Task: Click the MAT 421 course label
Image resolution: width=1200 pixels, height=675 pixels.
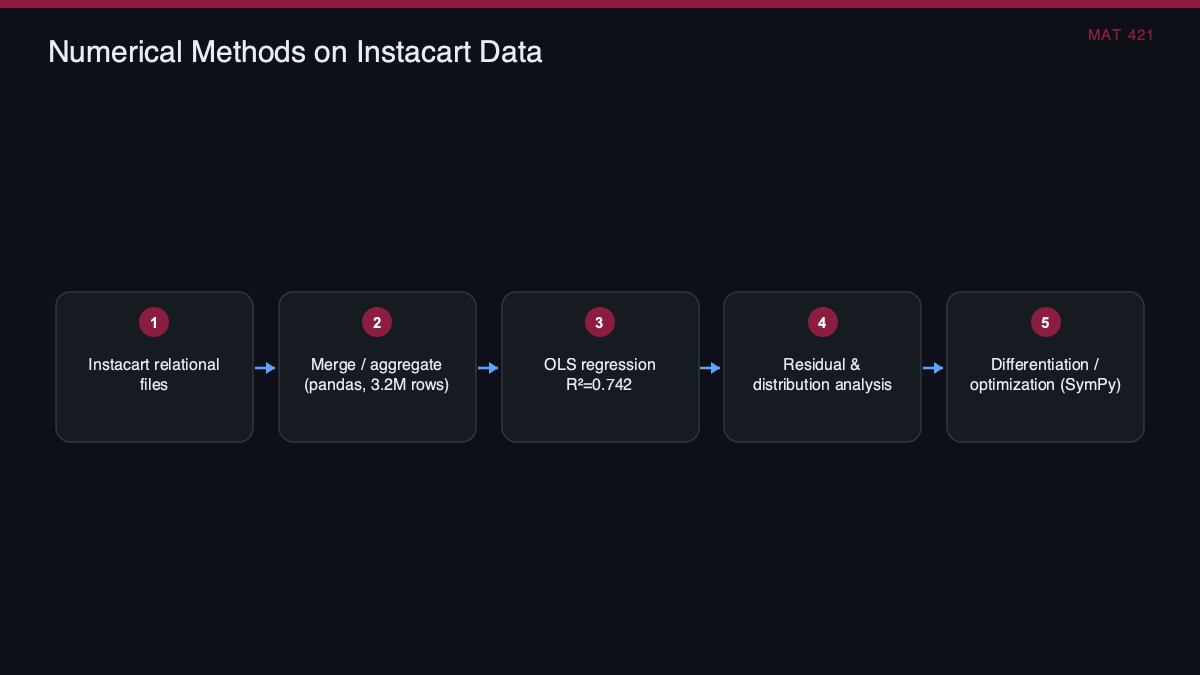Action: [1121, 35]
